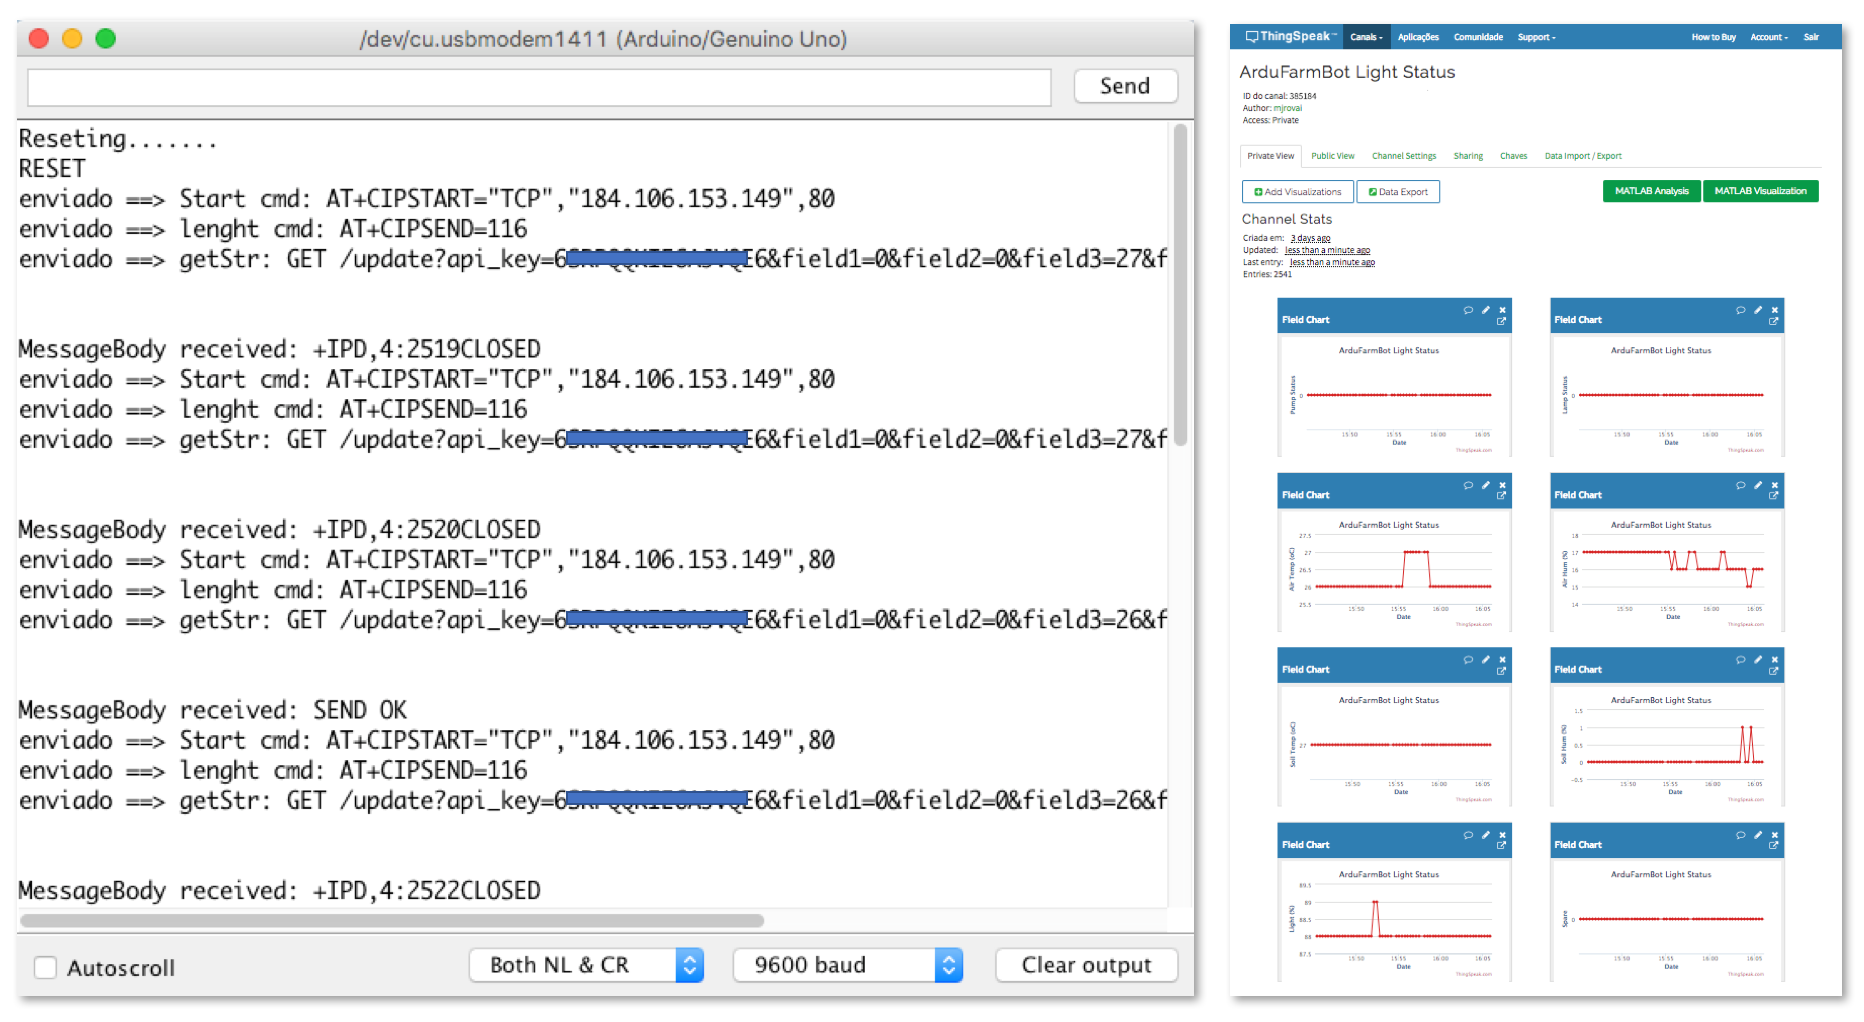Pop out the Air Temp chart
This screenshot has height=1022, width=1864.
[x=1501, y=496]
